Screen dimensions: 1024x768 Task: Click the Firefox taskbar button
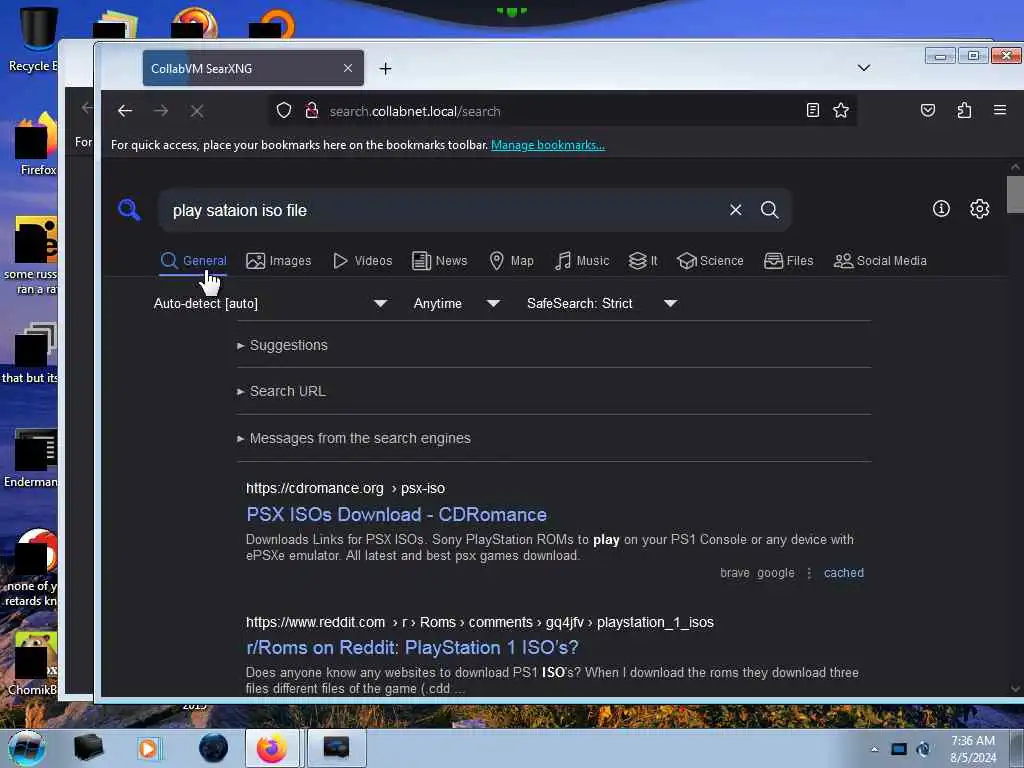coord(272,748)
